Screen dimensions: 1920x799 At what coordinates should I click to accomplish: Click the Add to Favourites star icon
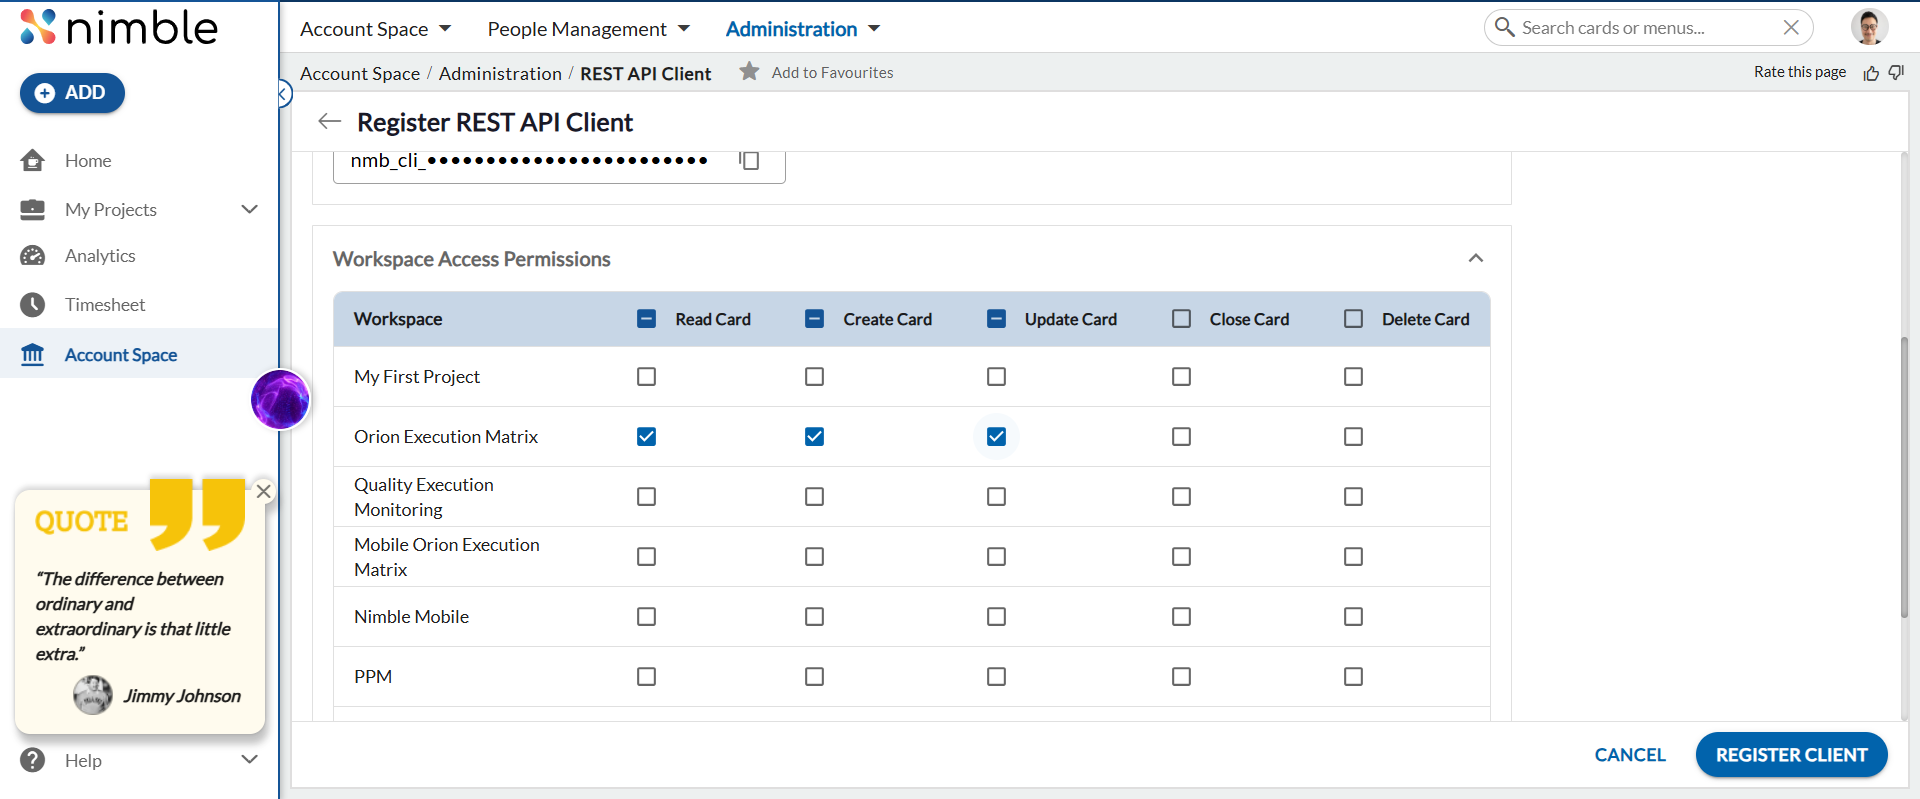click(x=749, y=71)
